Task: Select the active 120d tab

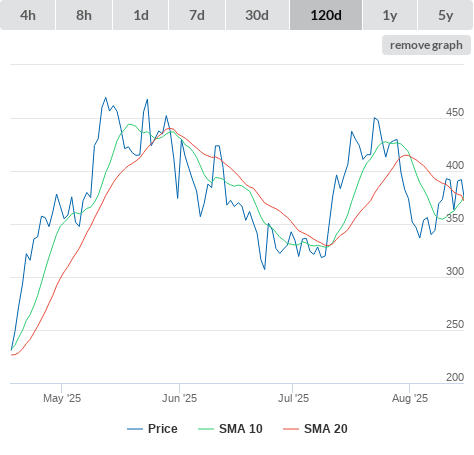Action: 326,15
